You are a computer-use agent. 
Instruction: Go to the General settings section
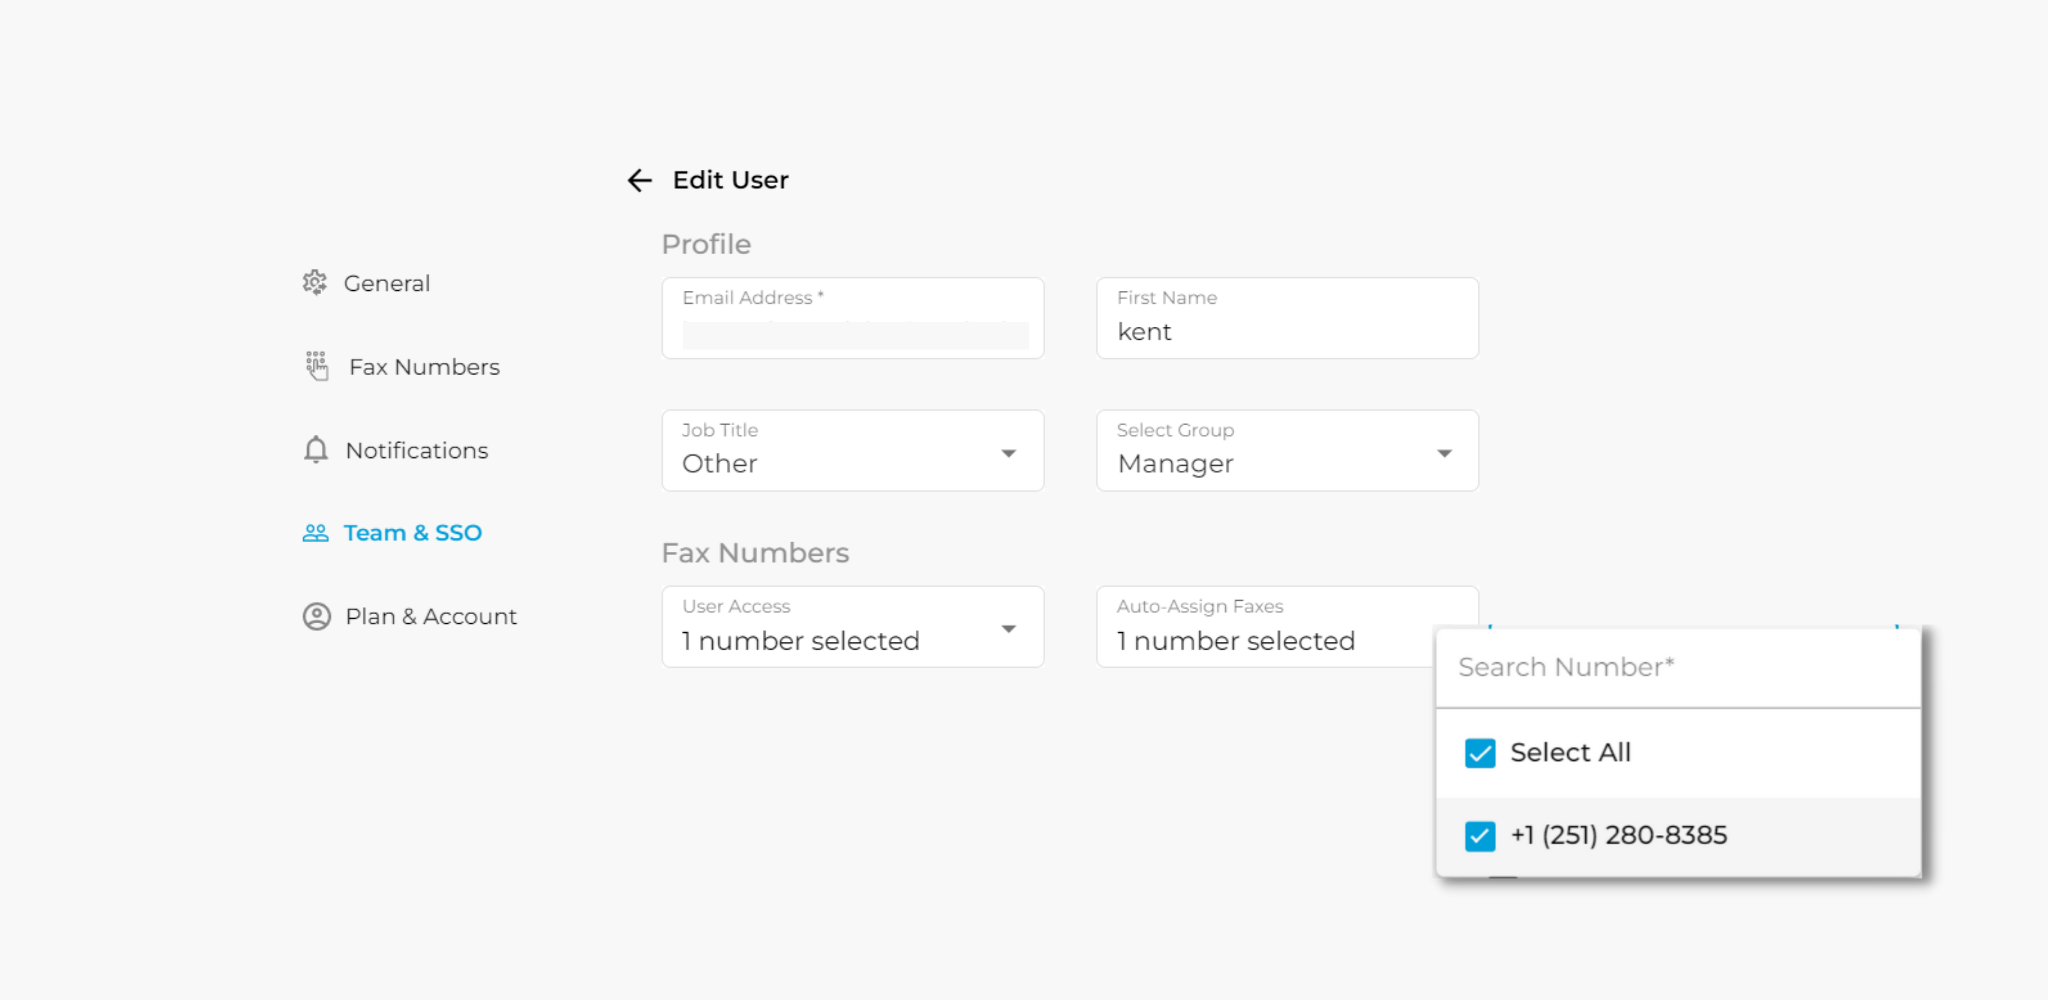[x=387, y=283]
